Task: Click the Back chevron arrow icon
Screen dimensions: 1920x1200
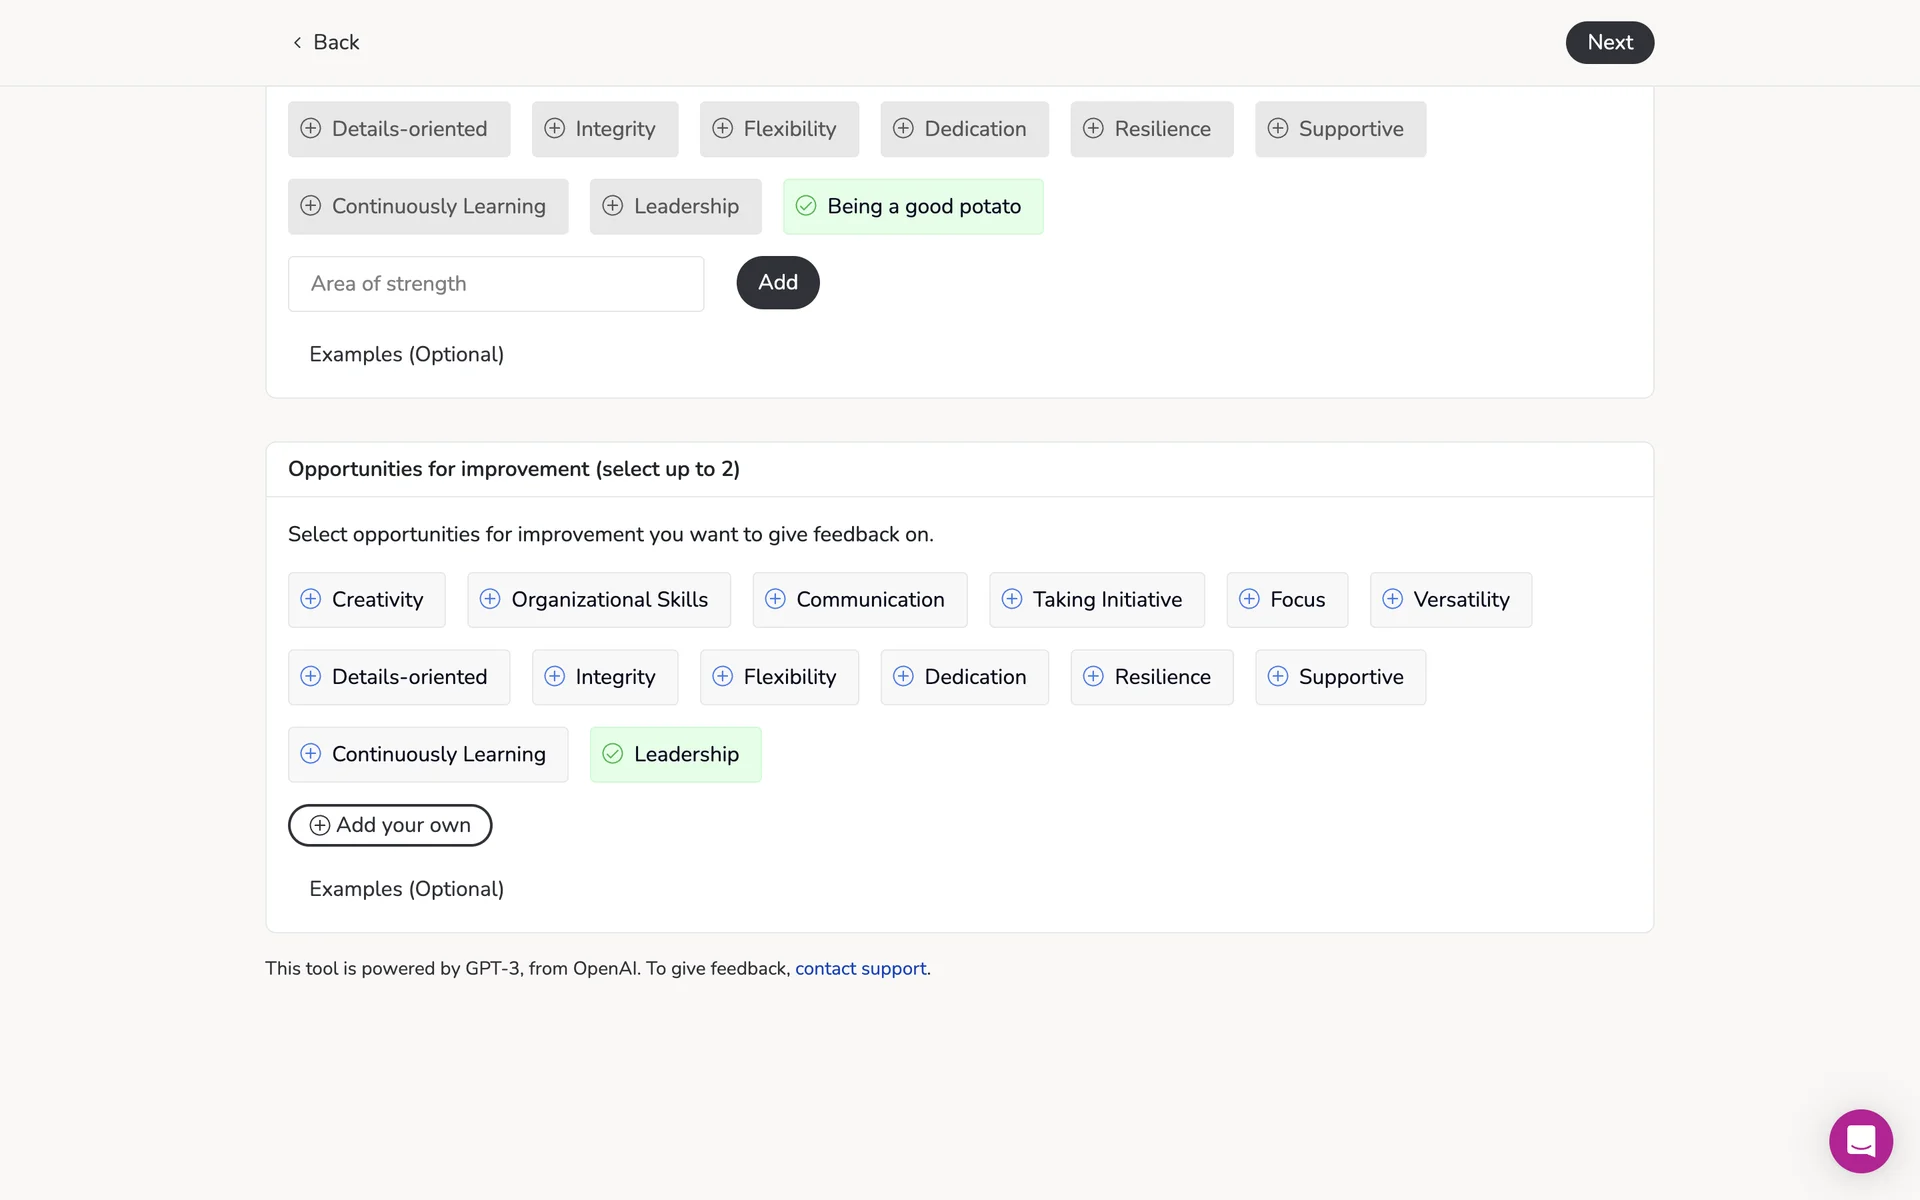Action: pyautogui.click(x=297, y=42)
